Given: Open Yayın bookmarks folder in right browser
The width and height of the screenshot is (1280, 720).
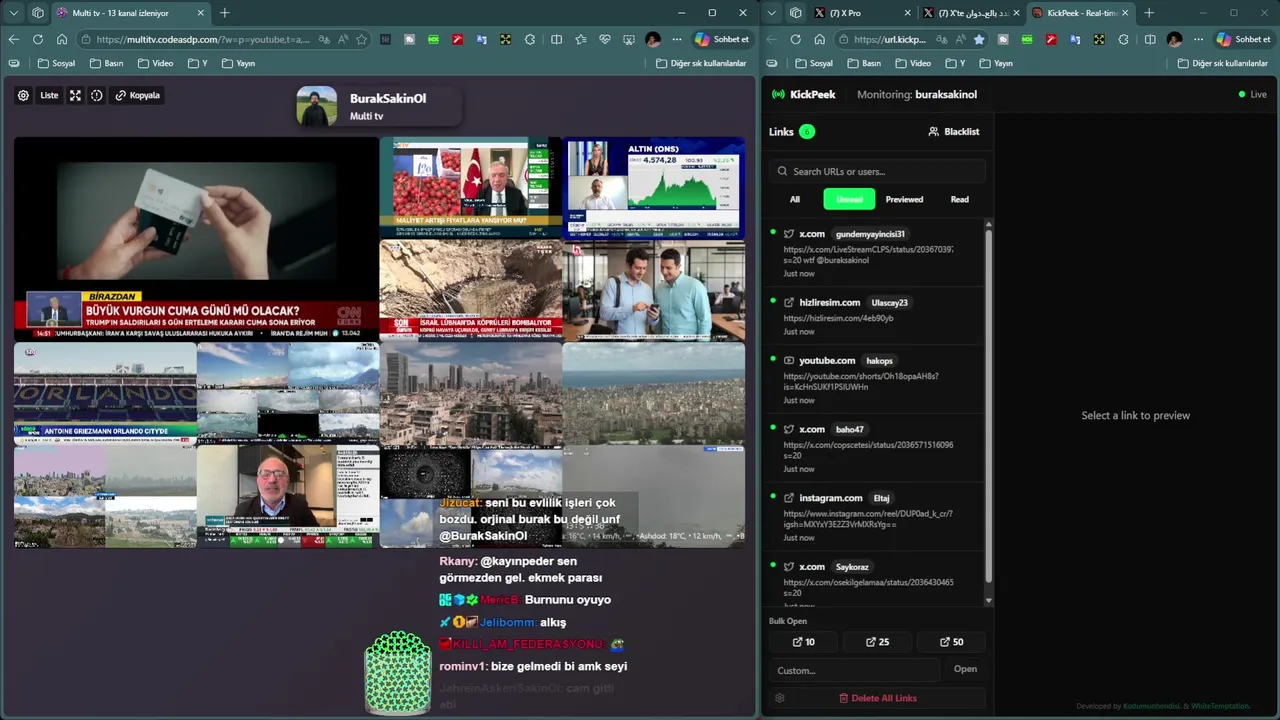Looking at the screenshot, I should (x=996, y=63).
